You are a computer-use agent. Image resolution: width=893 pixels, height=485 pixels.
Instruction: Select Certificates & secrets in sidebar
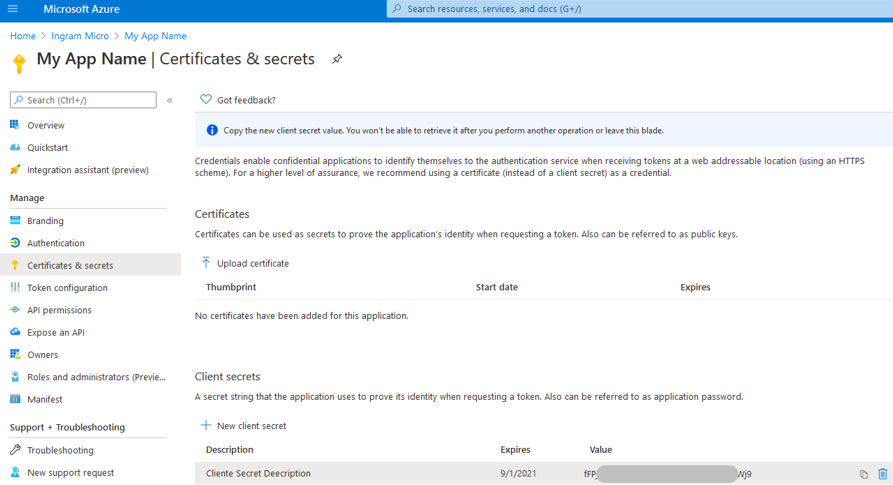coord(91,265)
